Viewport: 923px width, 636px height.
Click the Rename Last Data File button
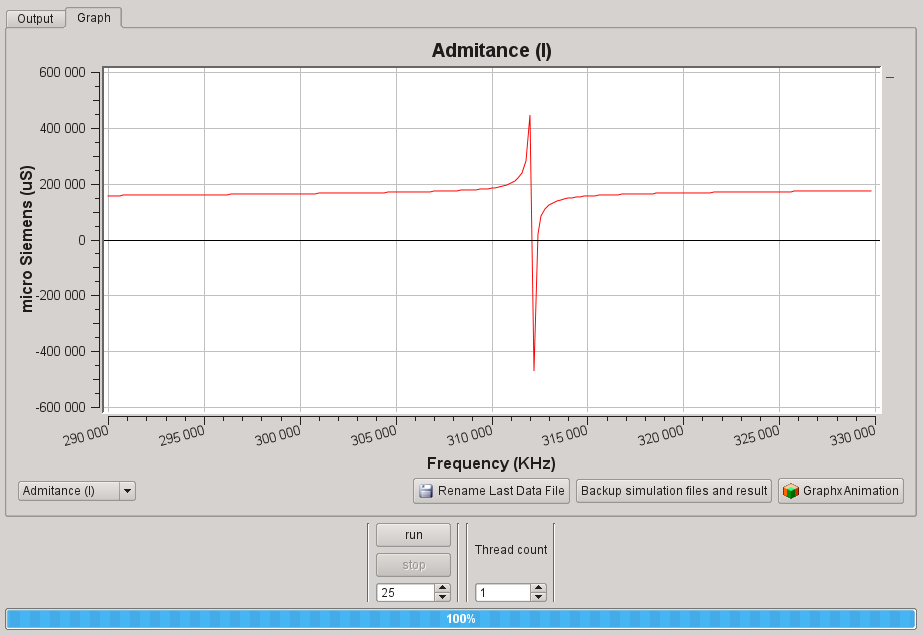click(x=491, y=491)
